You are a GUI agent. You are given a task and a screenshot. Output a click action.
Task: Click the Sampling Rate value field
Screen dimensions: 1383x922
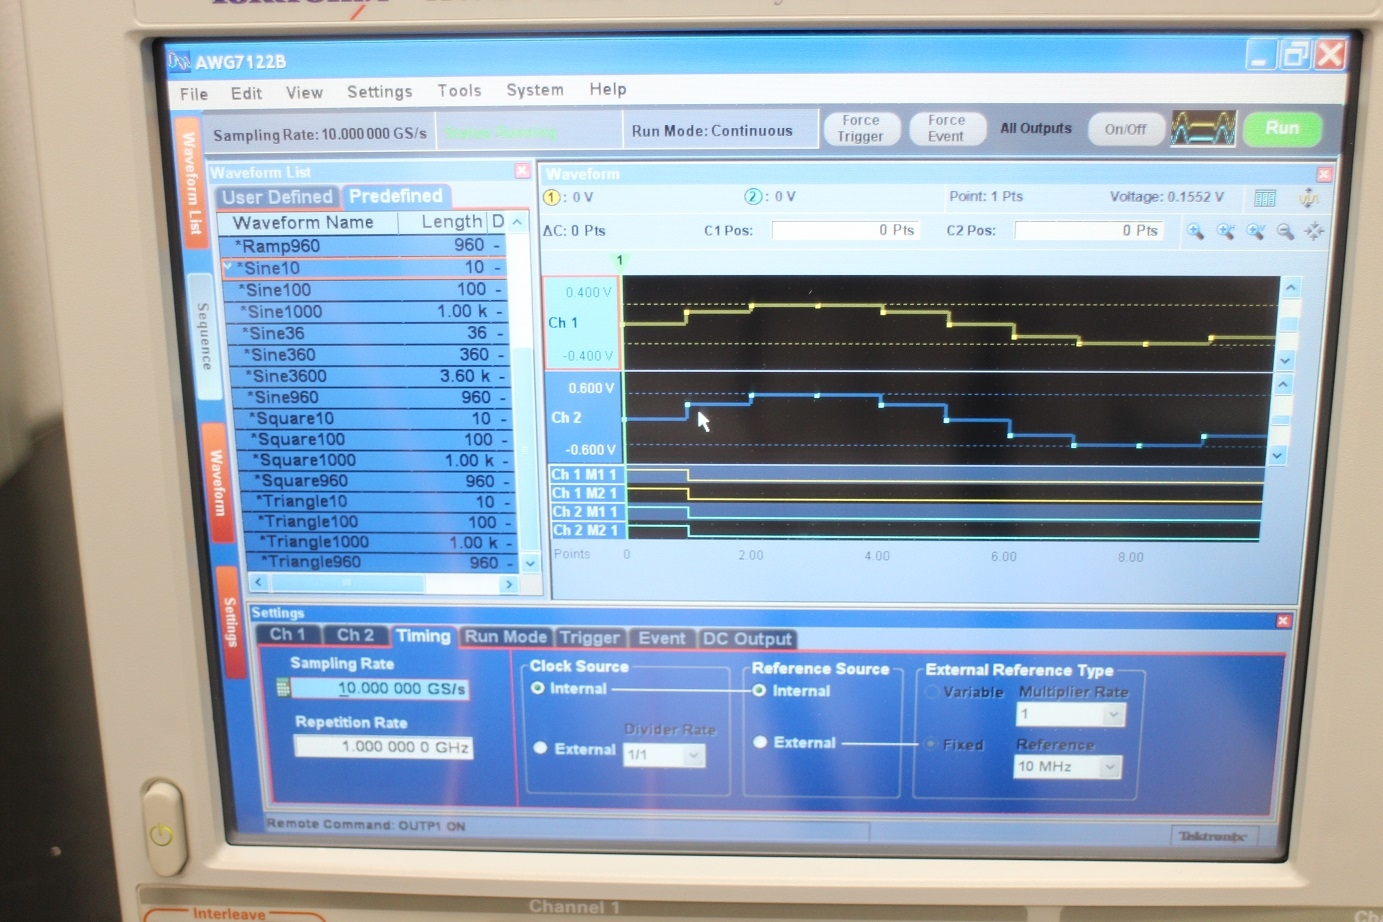coord(380,689)
